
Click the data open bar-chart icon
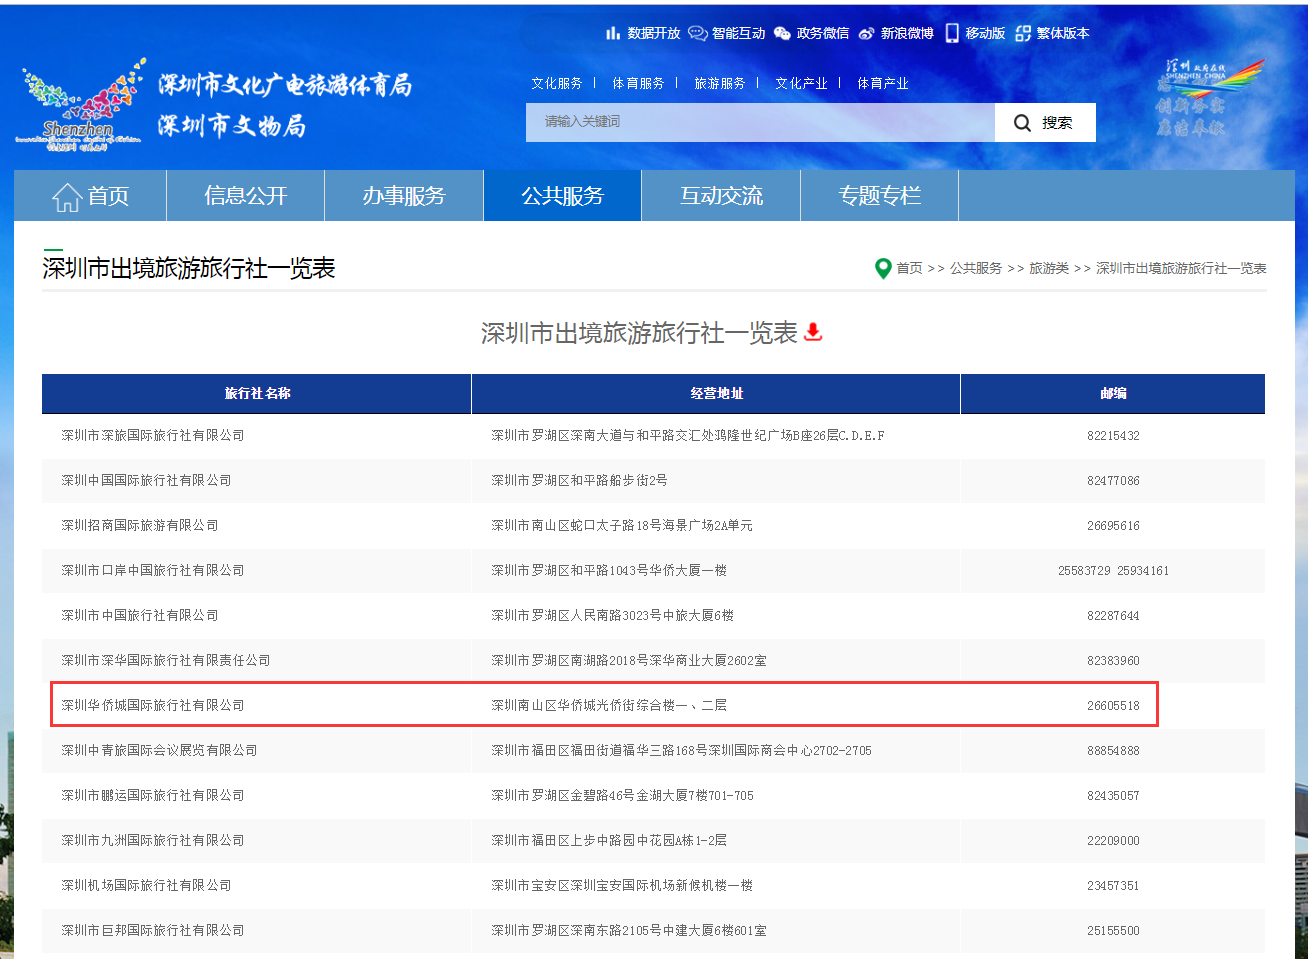pos(613,33)
